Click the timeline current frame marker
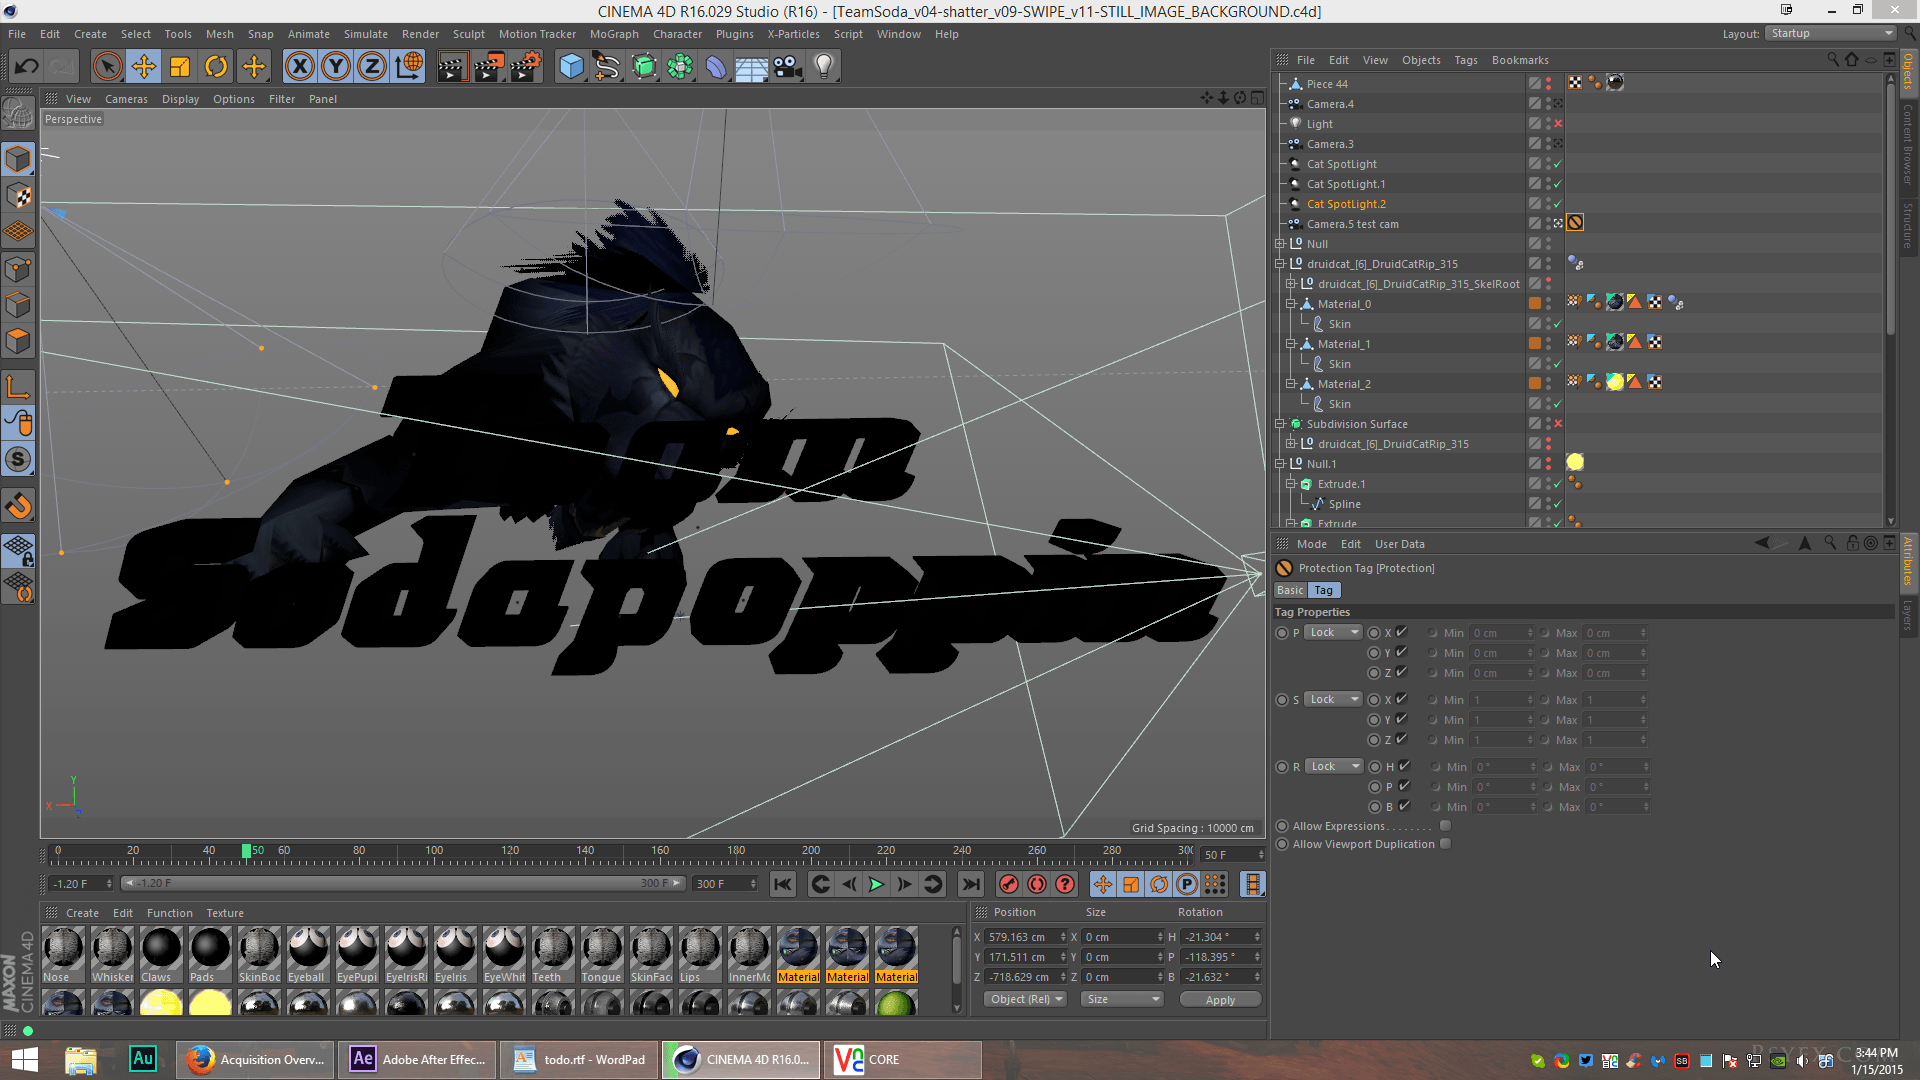This screenshot has height=1080, width=1920. pos(246,851)
